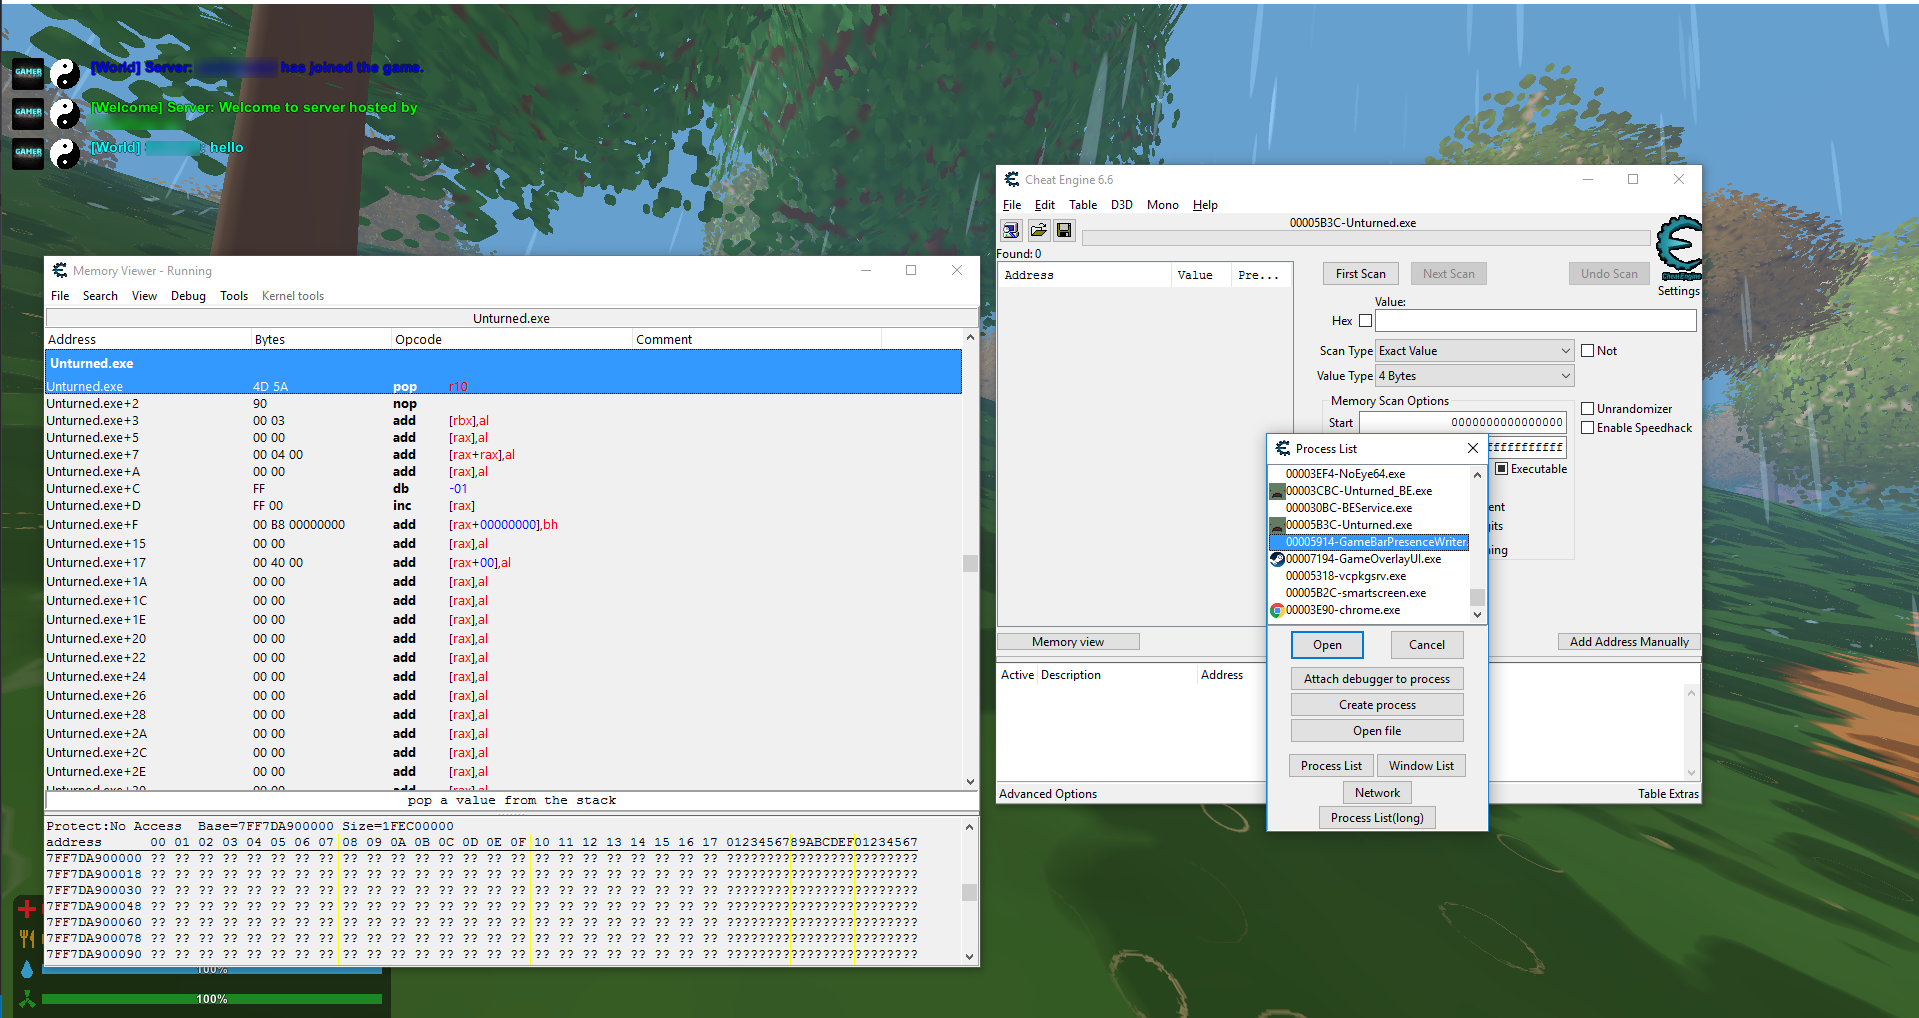
Task: Click the Process List dialog title icon
Action: pyautogui.click(x=1282, y=448)
